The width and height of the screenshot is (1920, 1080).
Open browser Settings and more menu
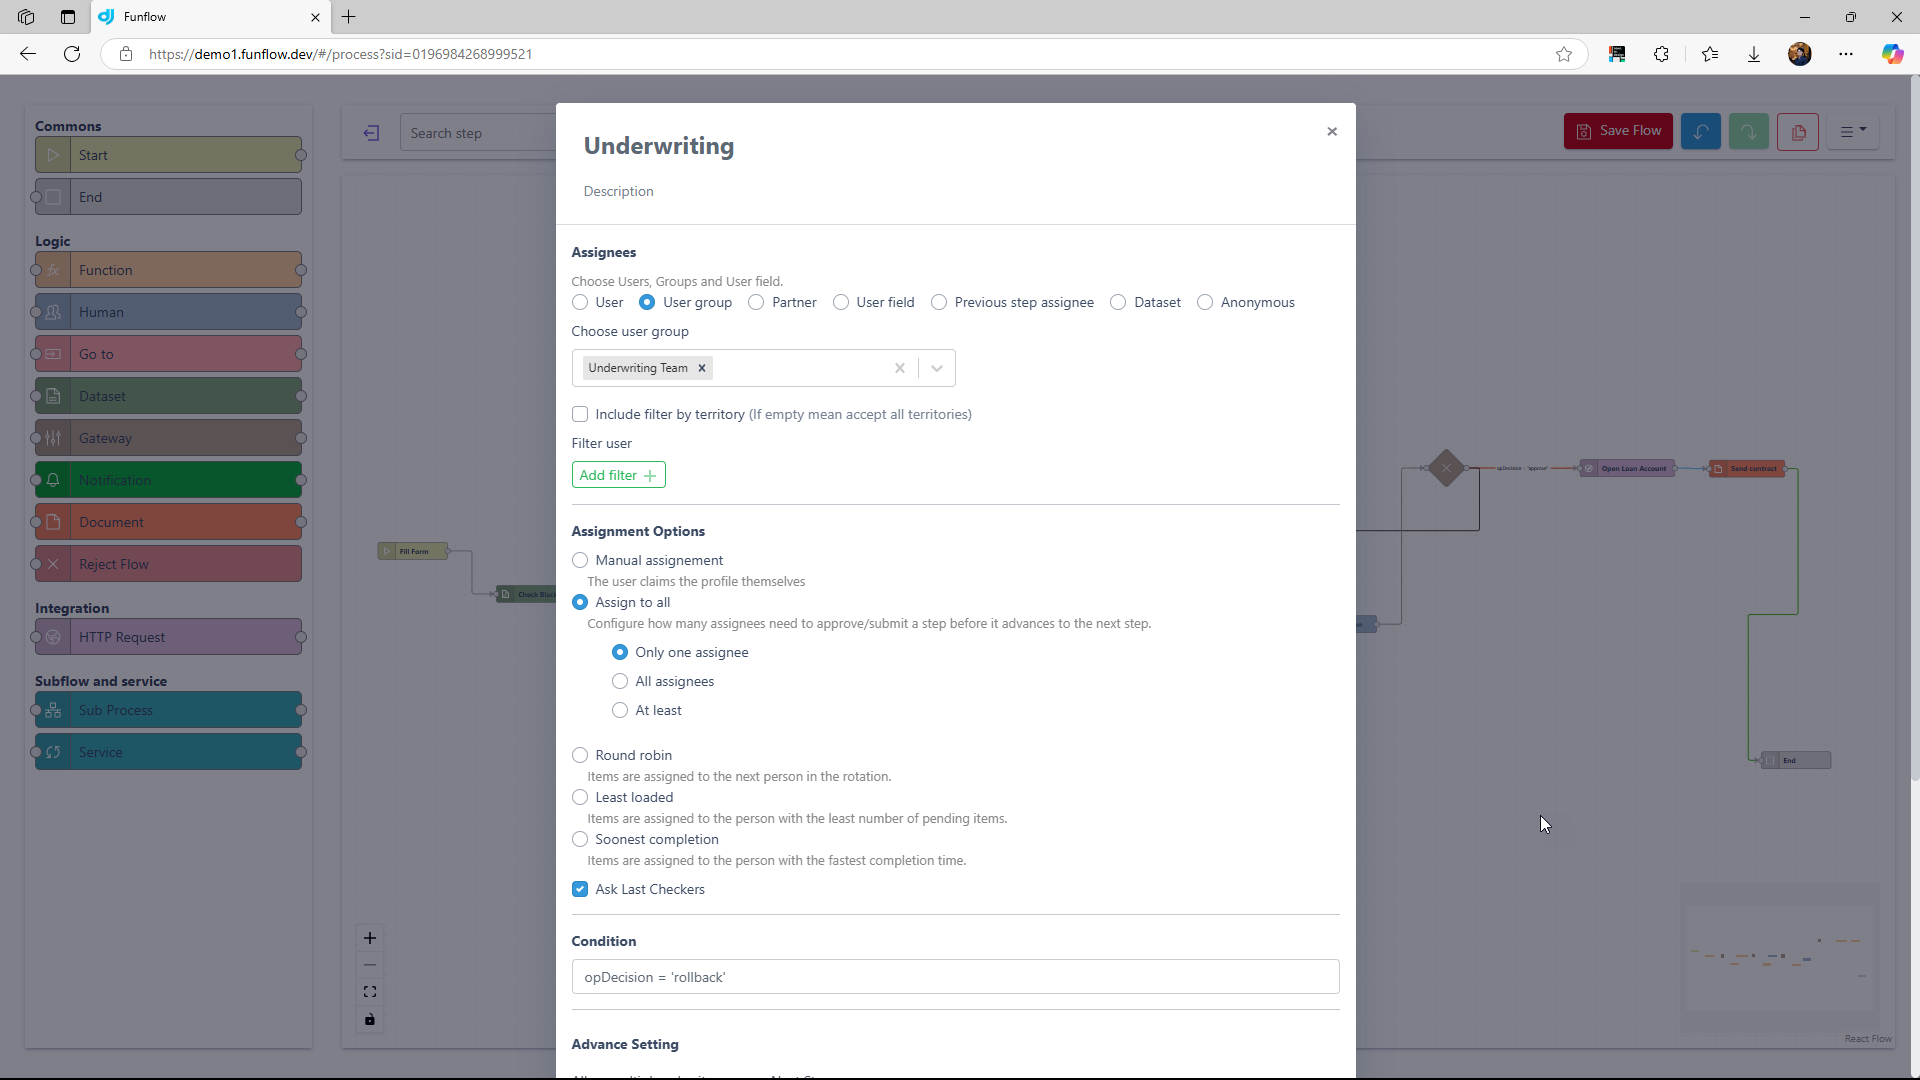click(1845, 54)
